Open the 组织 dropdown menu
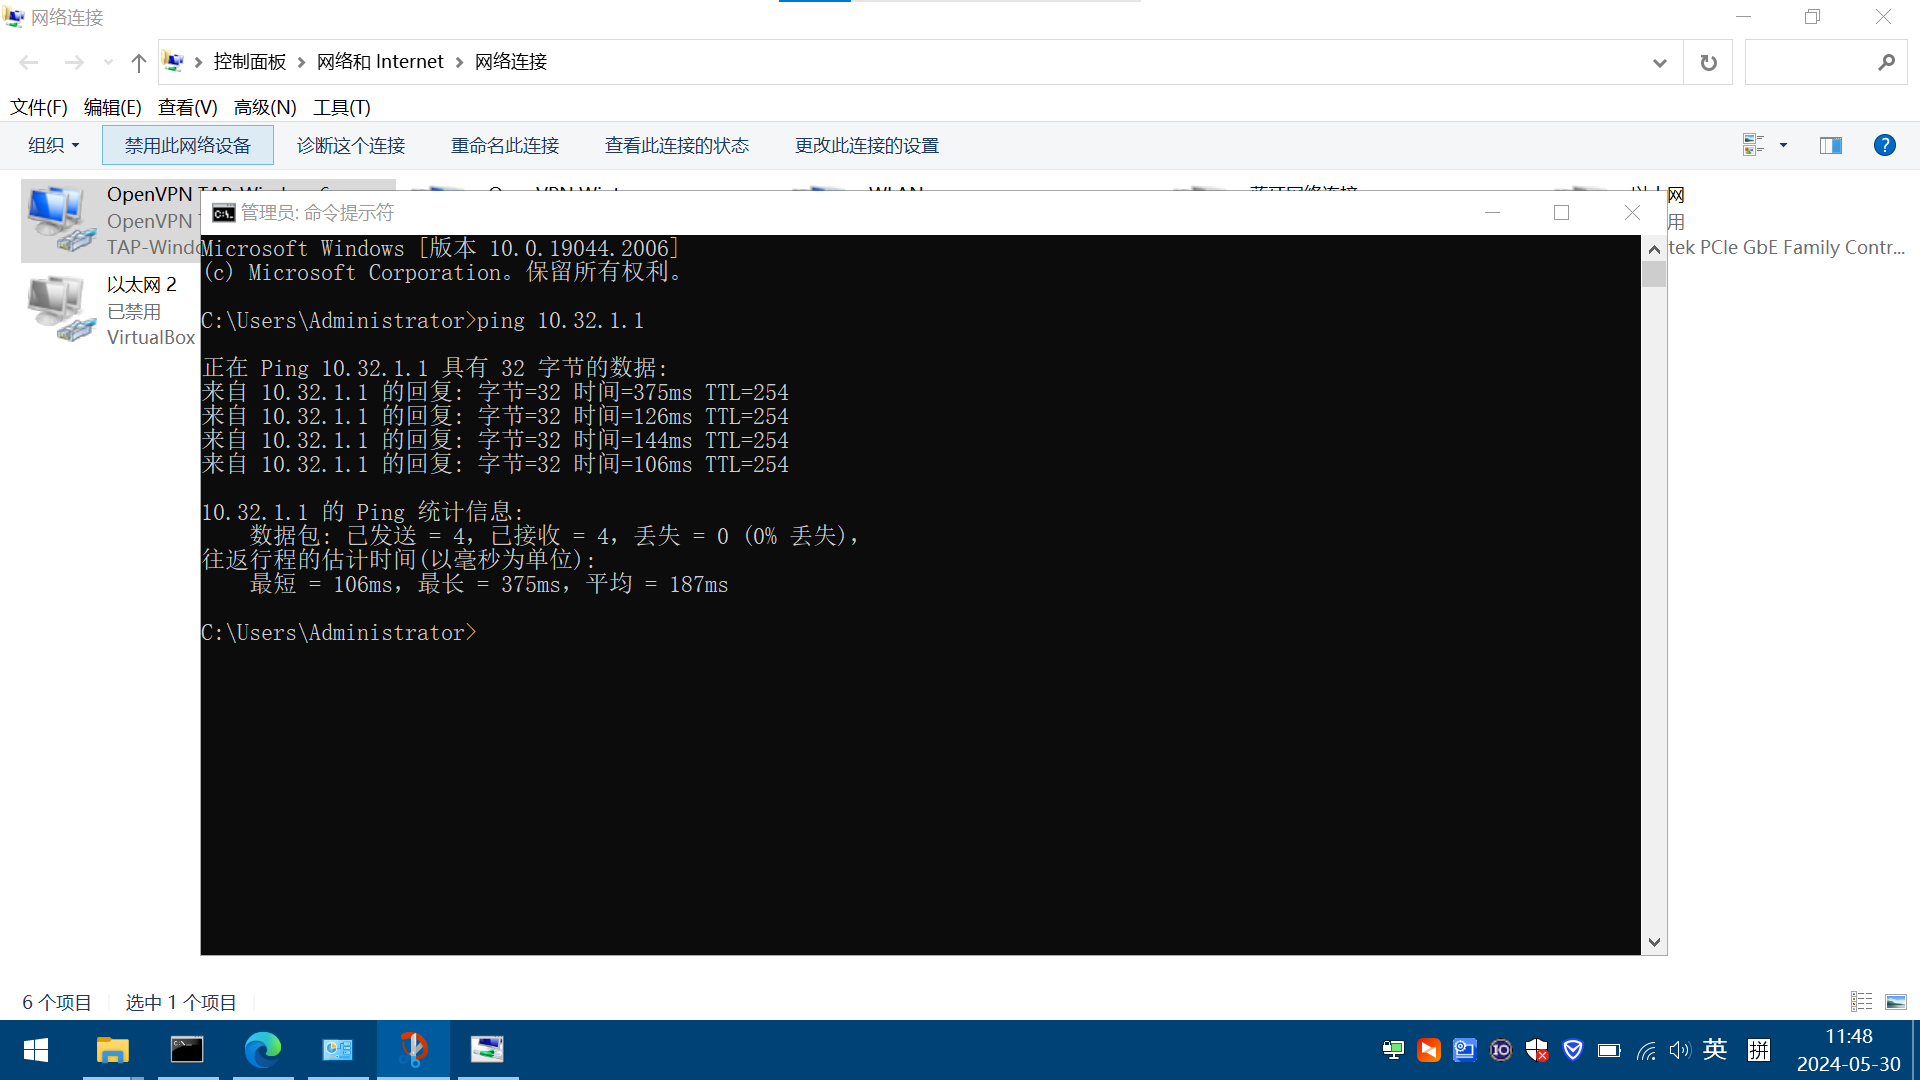The width and height of the screenshot is (1920, 1080). click(53, 145)
